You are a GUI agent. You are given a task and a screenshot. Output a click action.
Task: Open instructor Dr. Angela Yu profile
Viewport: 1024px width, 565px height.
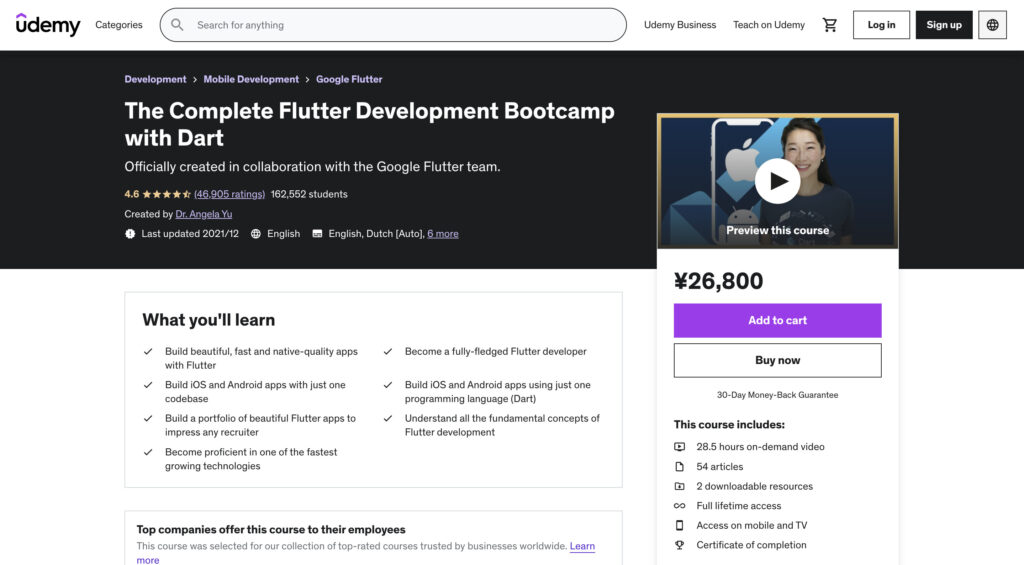click(204, 214)
